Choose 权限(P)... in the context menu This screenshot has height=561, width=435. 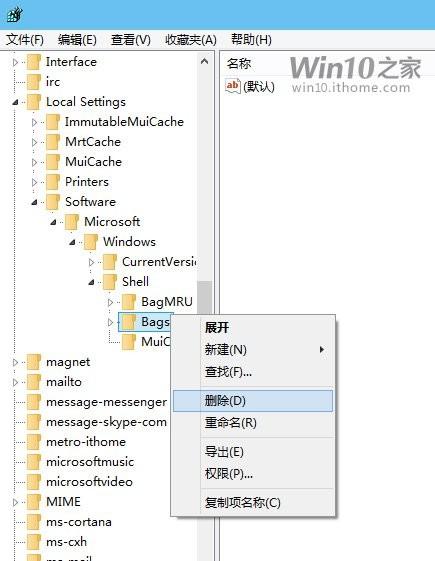point(253,474)
